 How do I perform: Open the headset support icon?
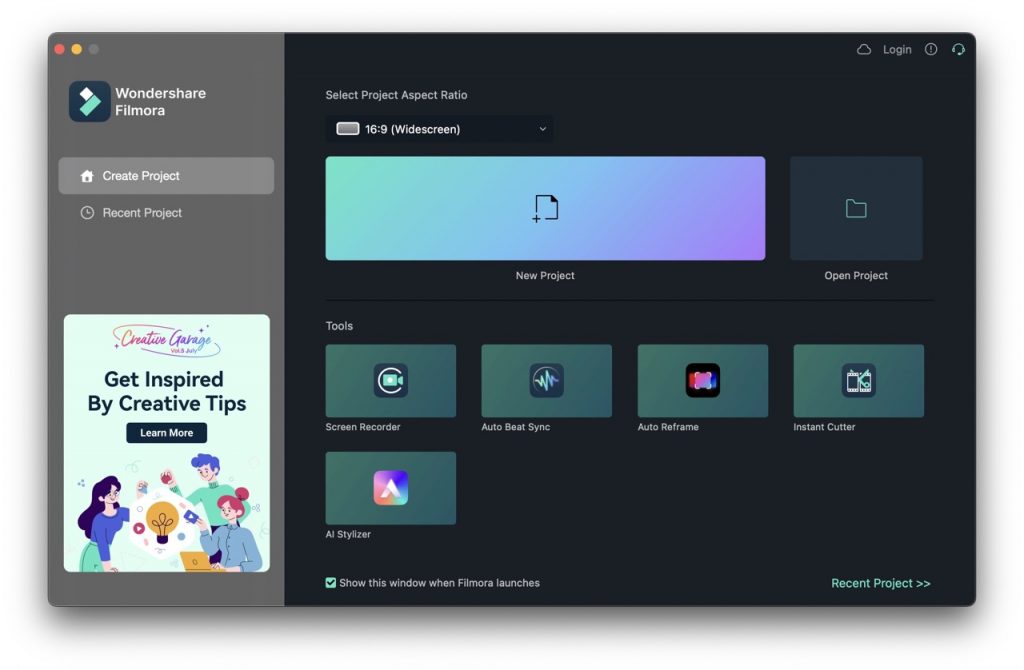[958, 50]
